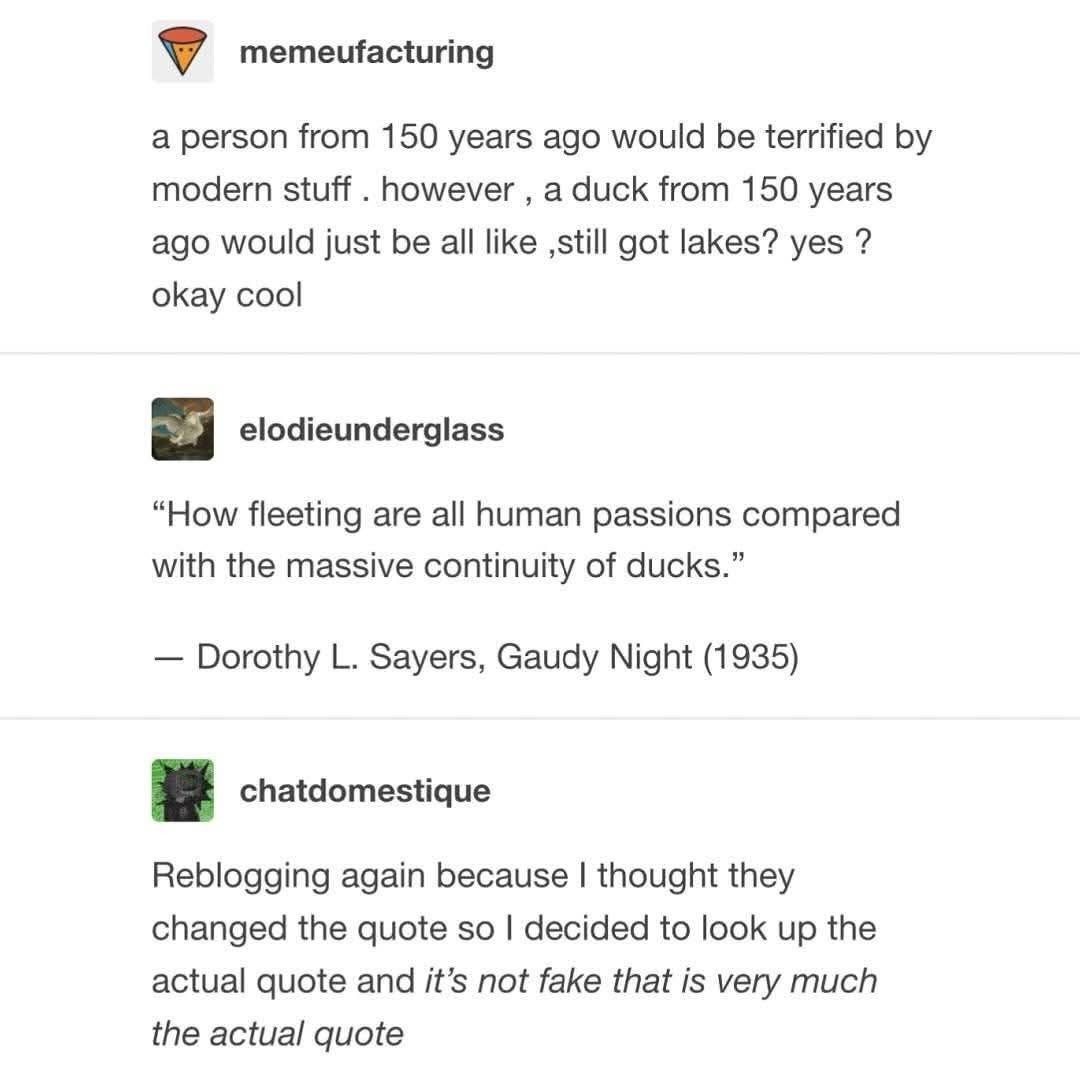Click the "Reblogging again because I thought" line
1080x1080 pixels.
[x=473, y=876]
